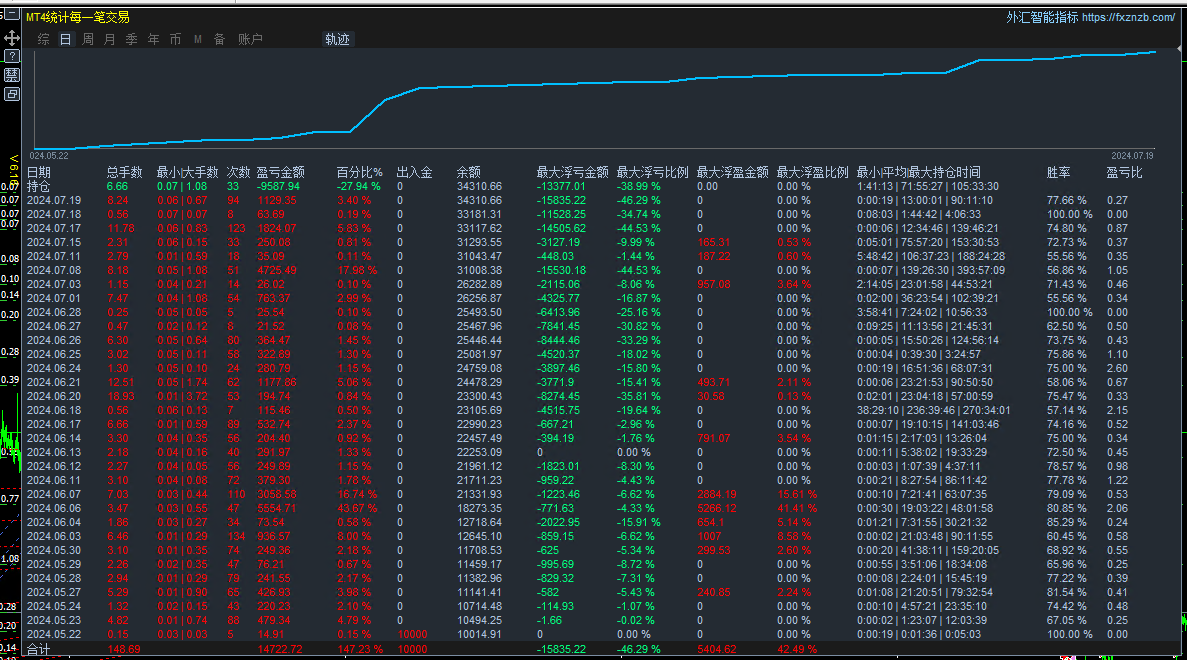Click the overlapping windows restore icon

[x=11, y=94]
